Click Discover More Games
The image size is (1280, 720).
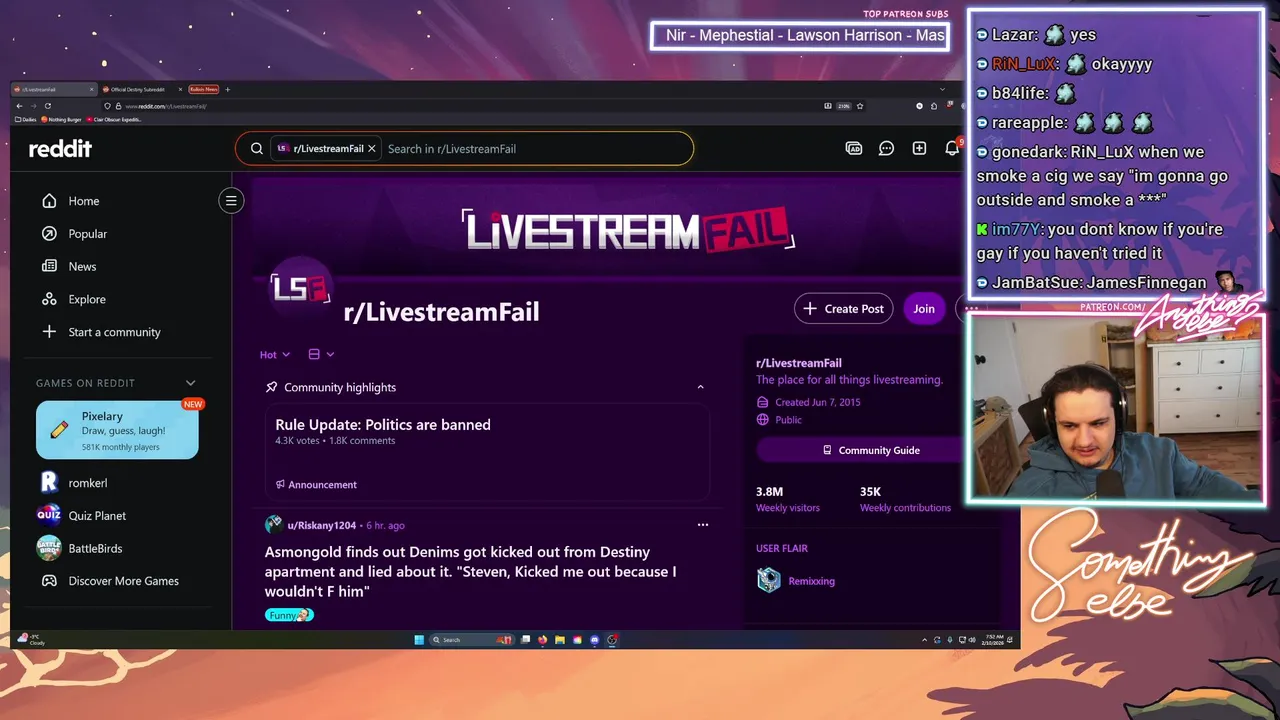coord(123,581)
